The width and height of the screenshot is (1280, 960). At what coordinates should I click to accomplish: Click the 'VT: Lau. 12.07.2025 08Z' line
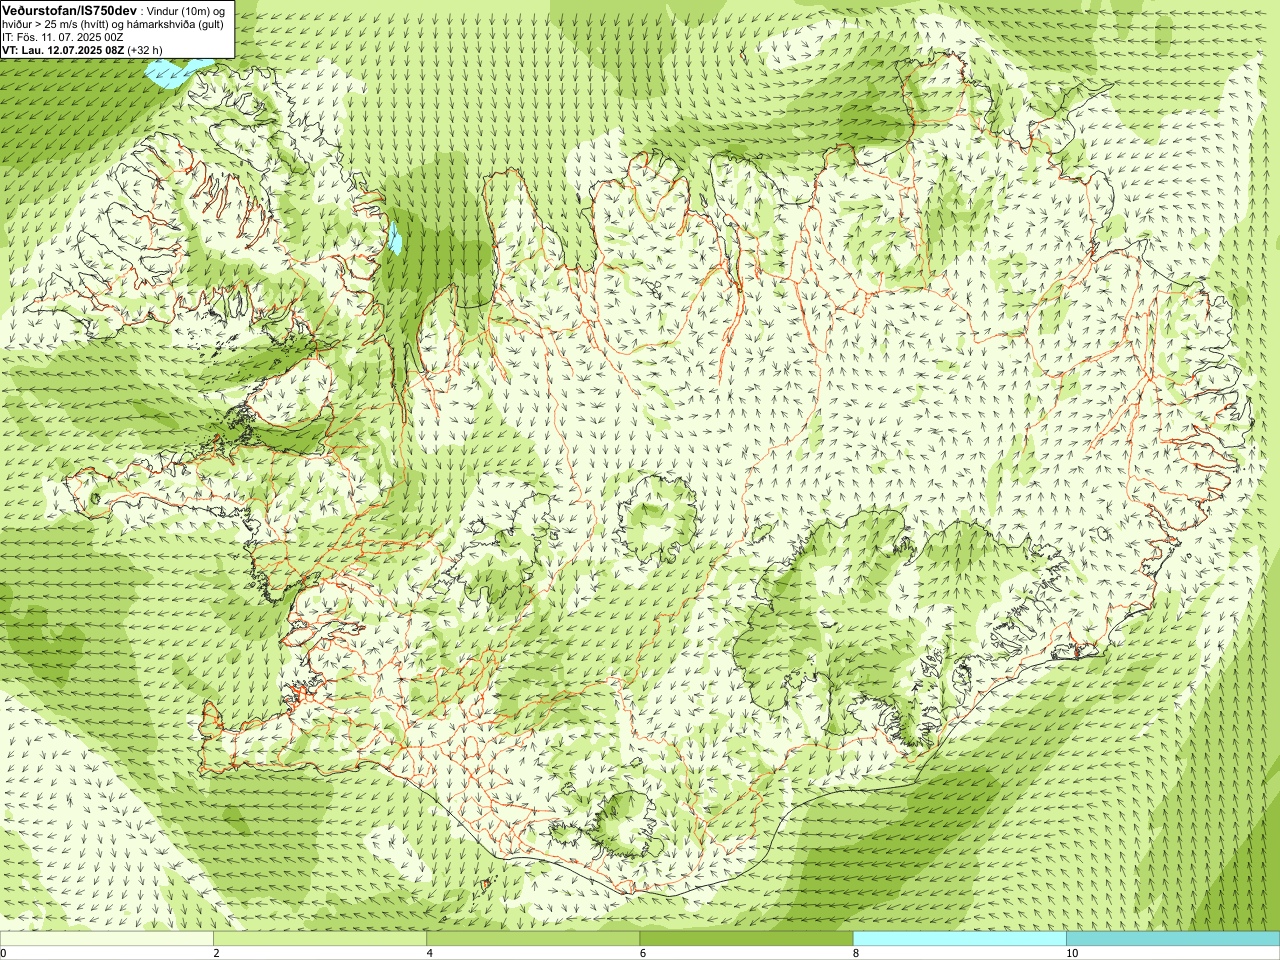pyautogui.click(x=63, y=49)
